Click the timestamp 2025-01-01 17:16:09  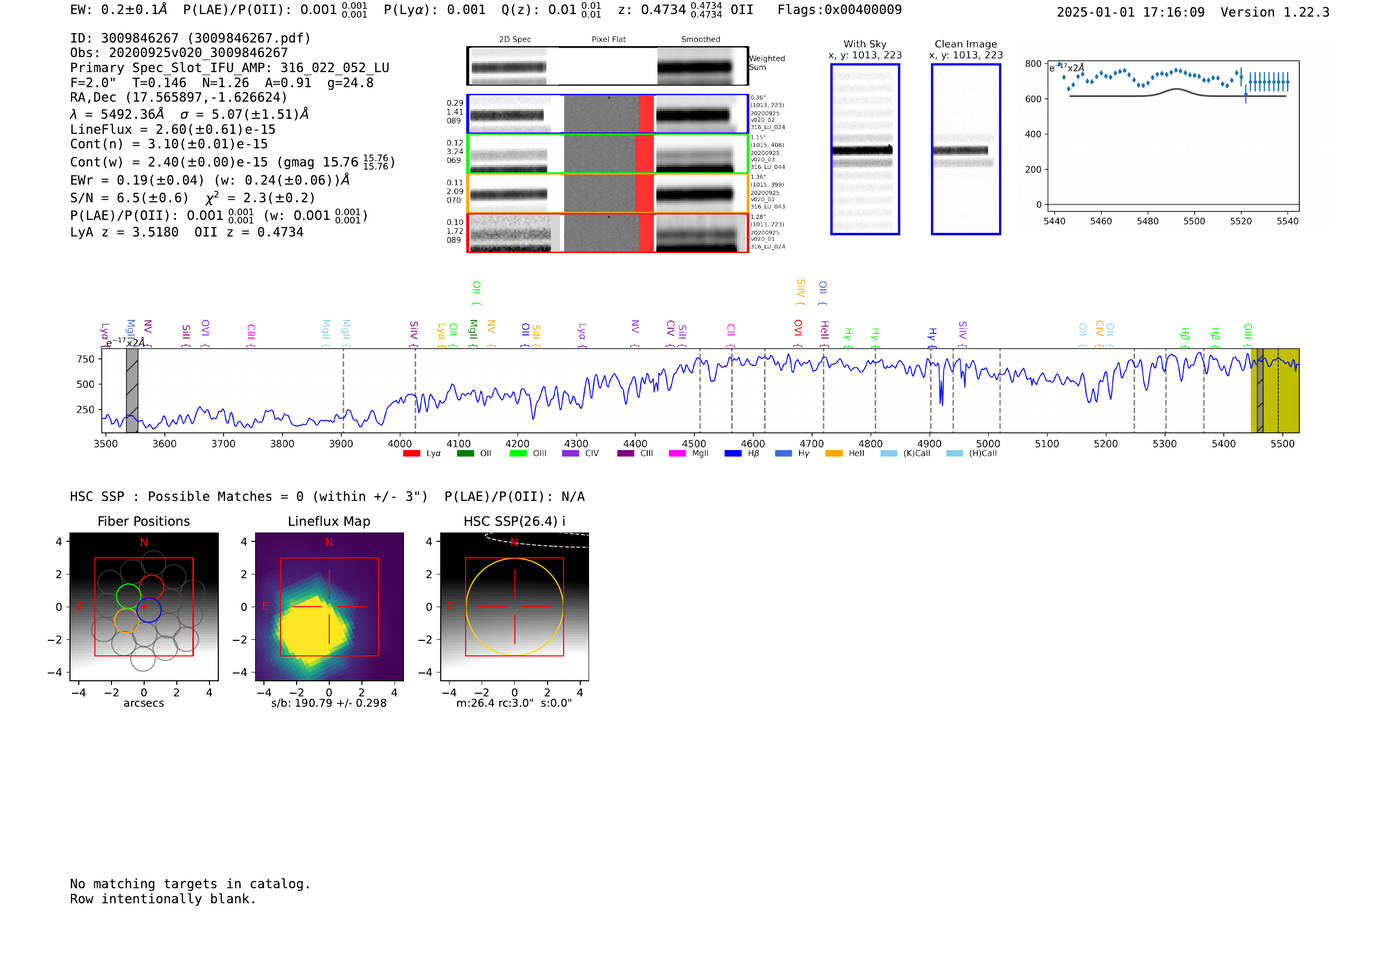pyautogui.click(x=1130, y=12)
